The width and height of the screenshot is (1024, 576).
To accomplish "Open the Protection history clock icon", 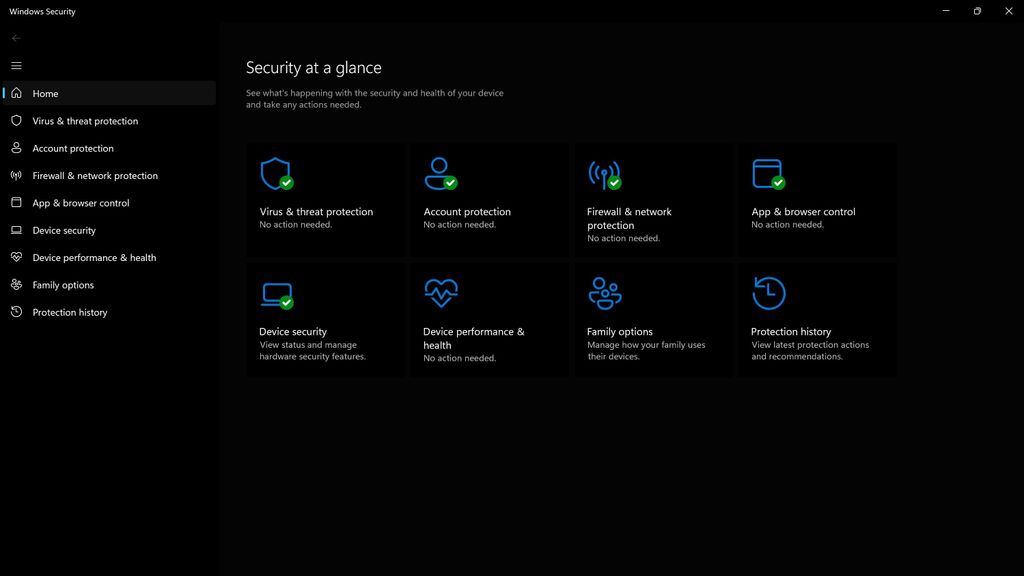I will pyautogui.click(x=768, y=292).
